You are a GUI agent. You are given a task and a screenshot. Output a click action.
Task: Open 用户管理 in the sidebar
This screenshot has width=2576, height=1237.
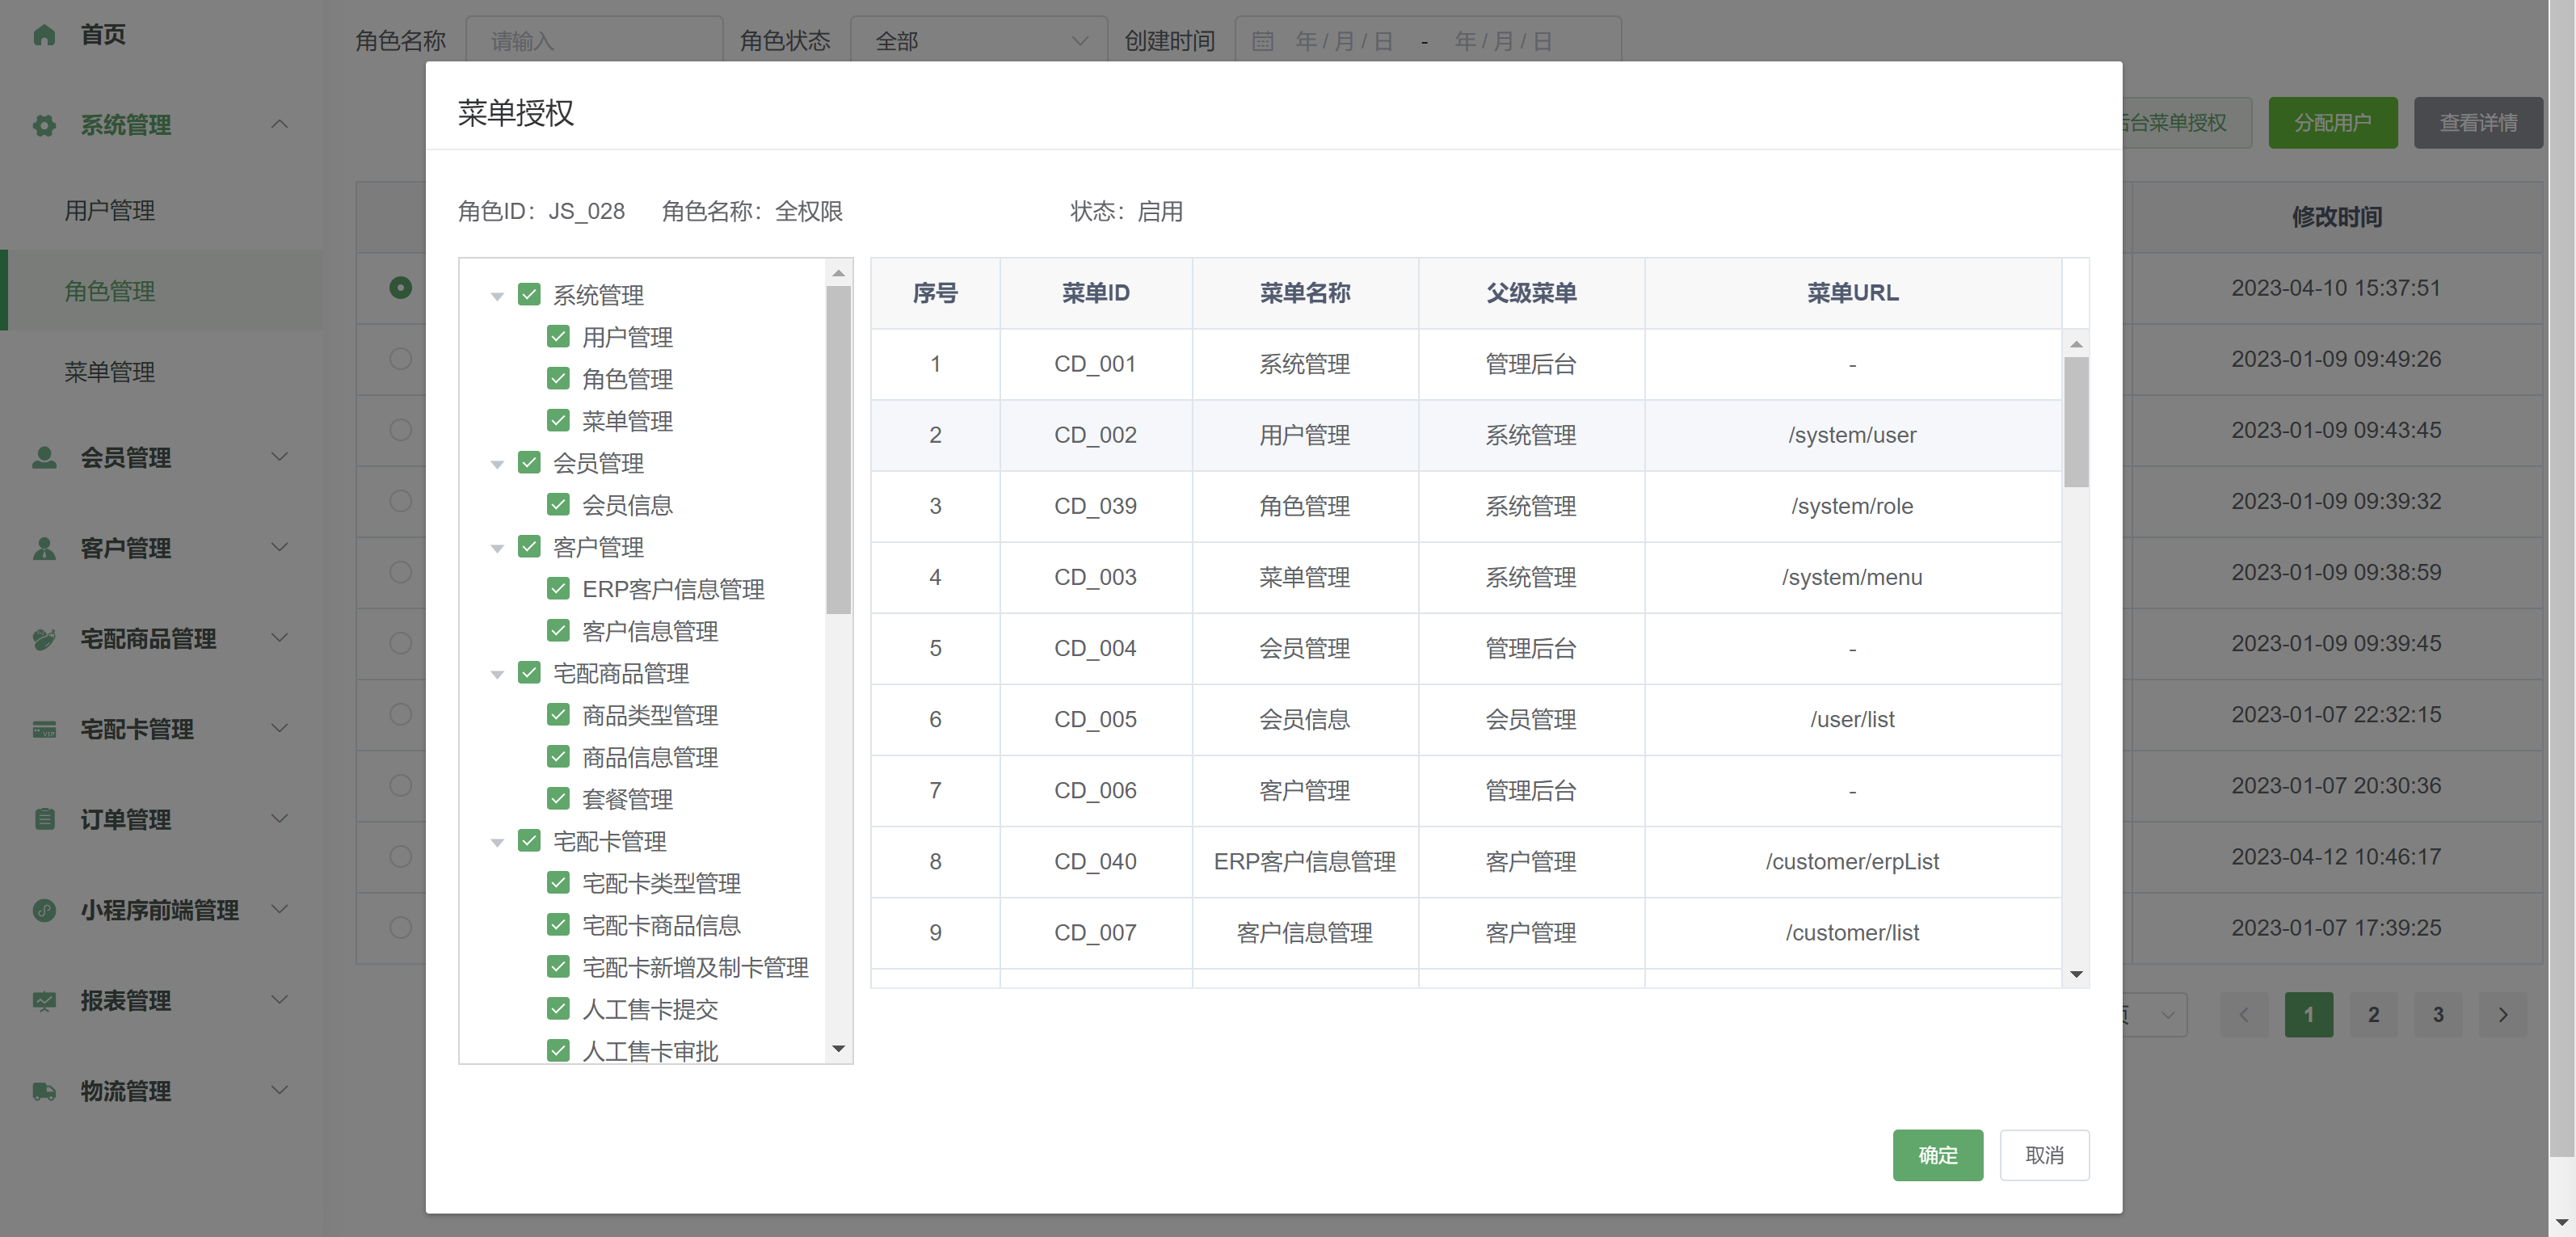point(110,210)
